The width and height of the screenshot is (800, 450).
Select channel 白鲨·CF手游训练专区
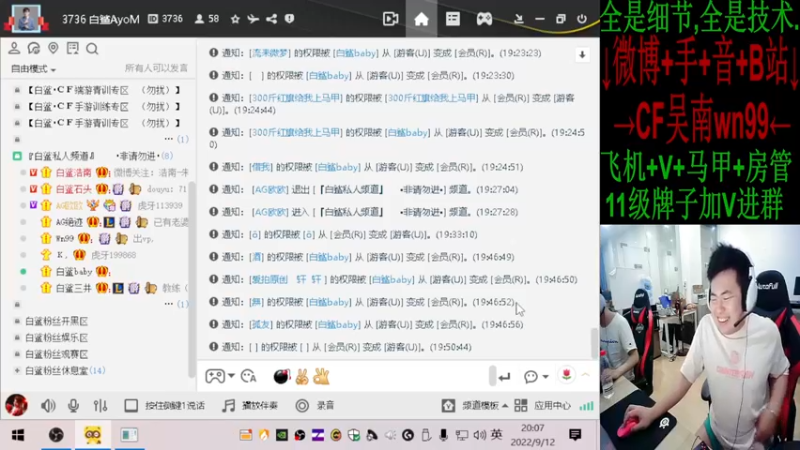[102, 106]
